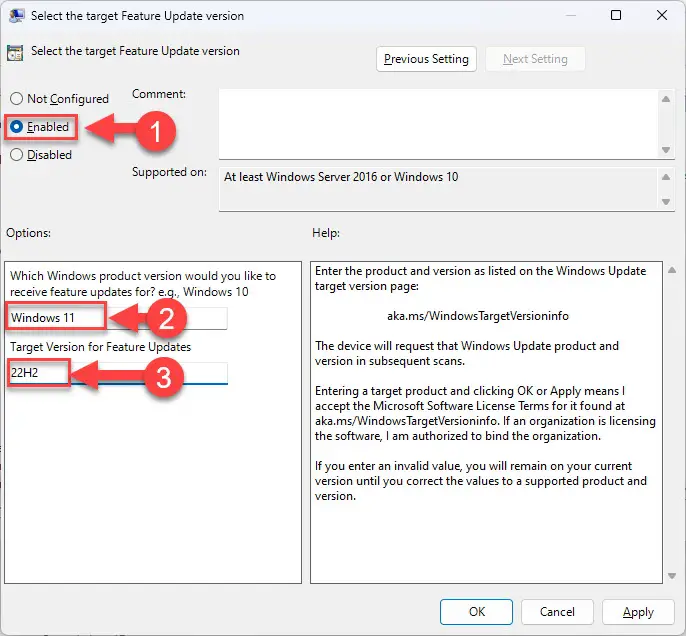Minimize the dialog window

point(570,15)
